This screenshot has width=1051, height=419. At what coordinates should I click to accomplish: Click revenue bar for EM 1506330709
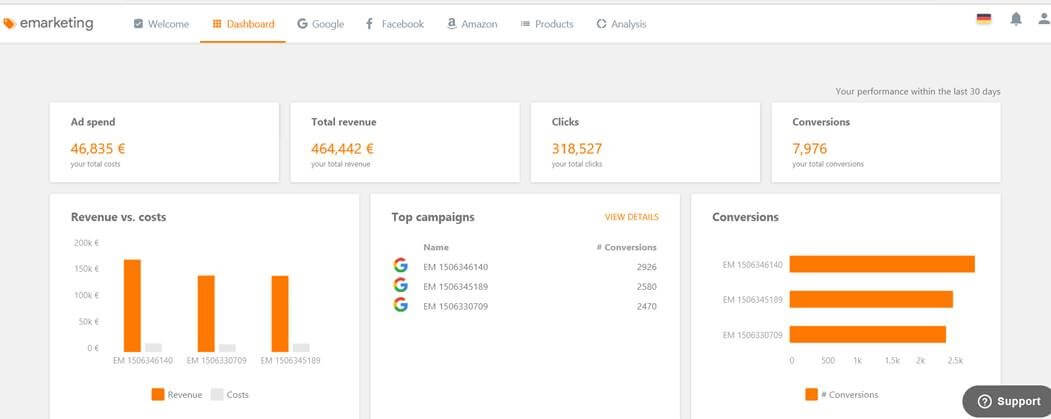point(206,314)
